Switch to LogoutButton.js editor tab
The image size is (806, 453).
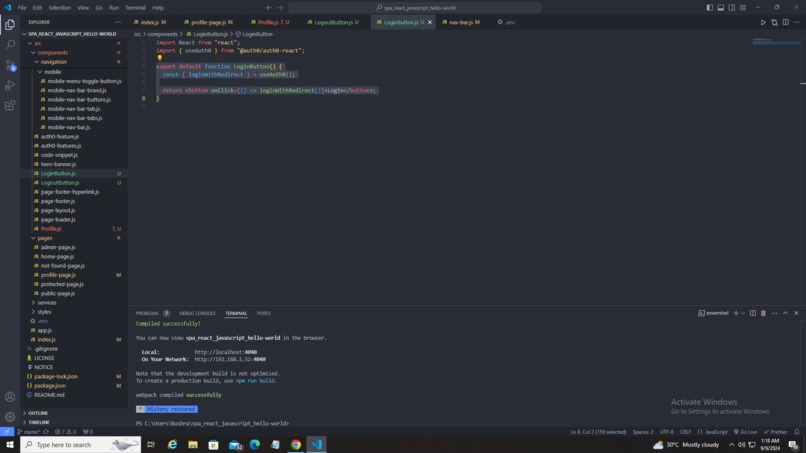(333, 22)
